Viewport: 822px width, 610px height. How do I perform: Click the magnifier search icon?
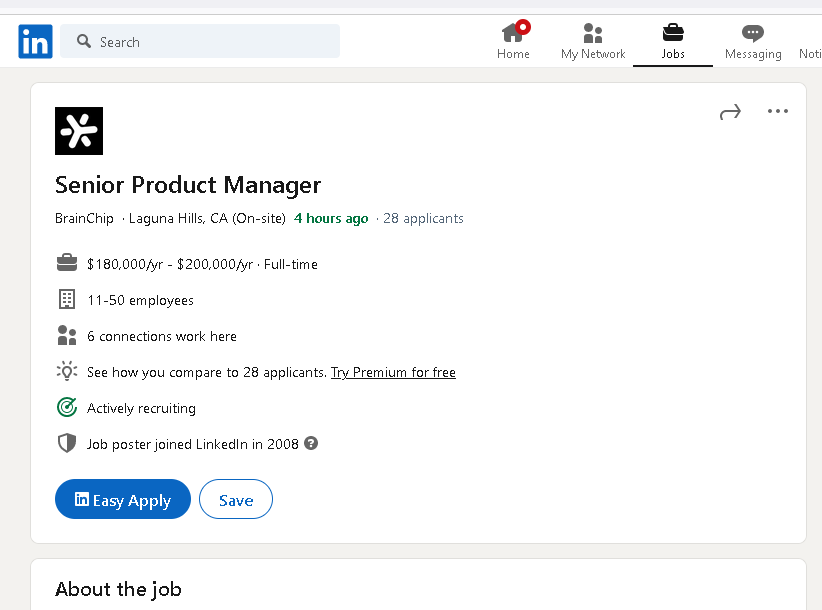(x=84, y=42)
